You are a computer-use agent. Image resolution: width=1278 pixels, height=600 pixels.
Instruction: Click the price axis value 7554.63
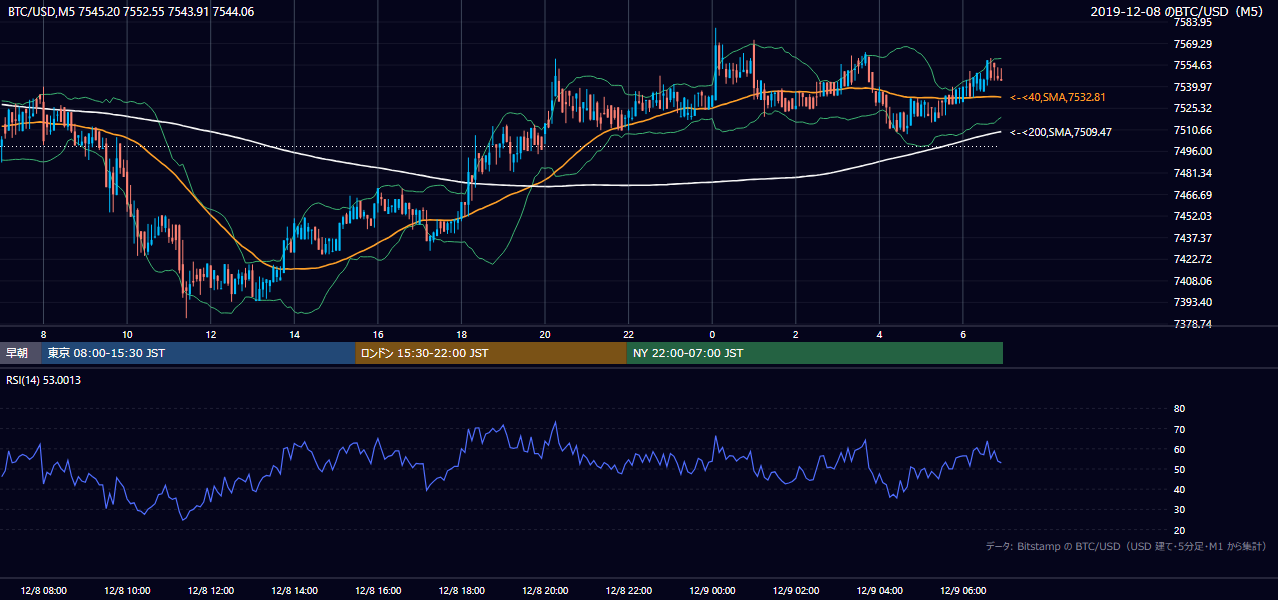tap(1193, 66)
